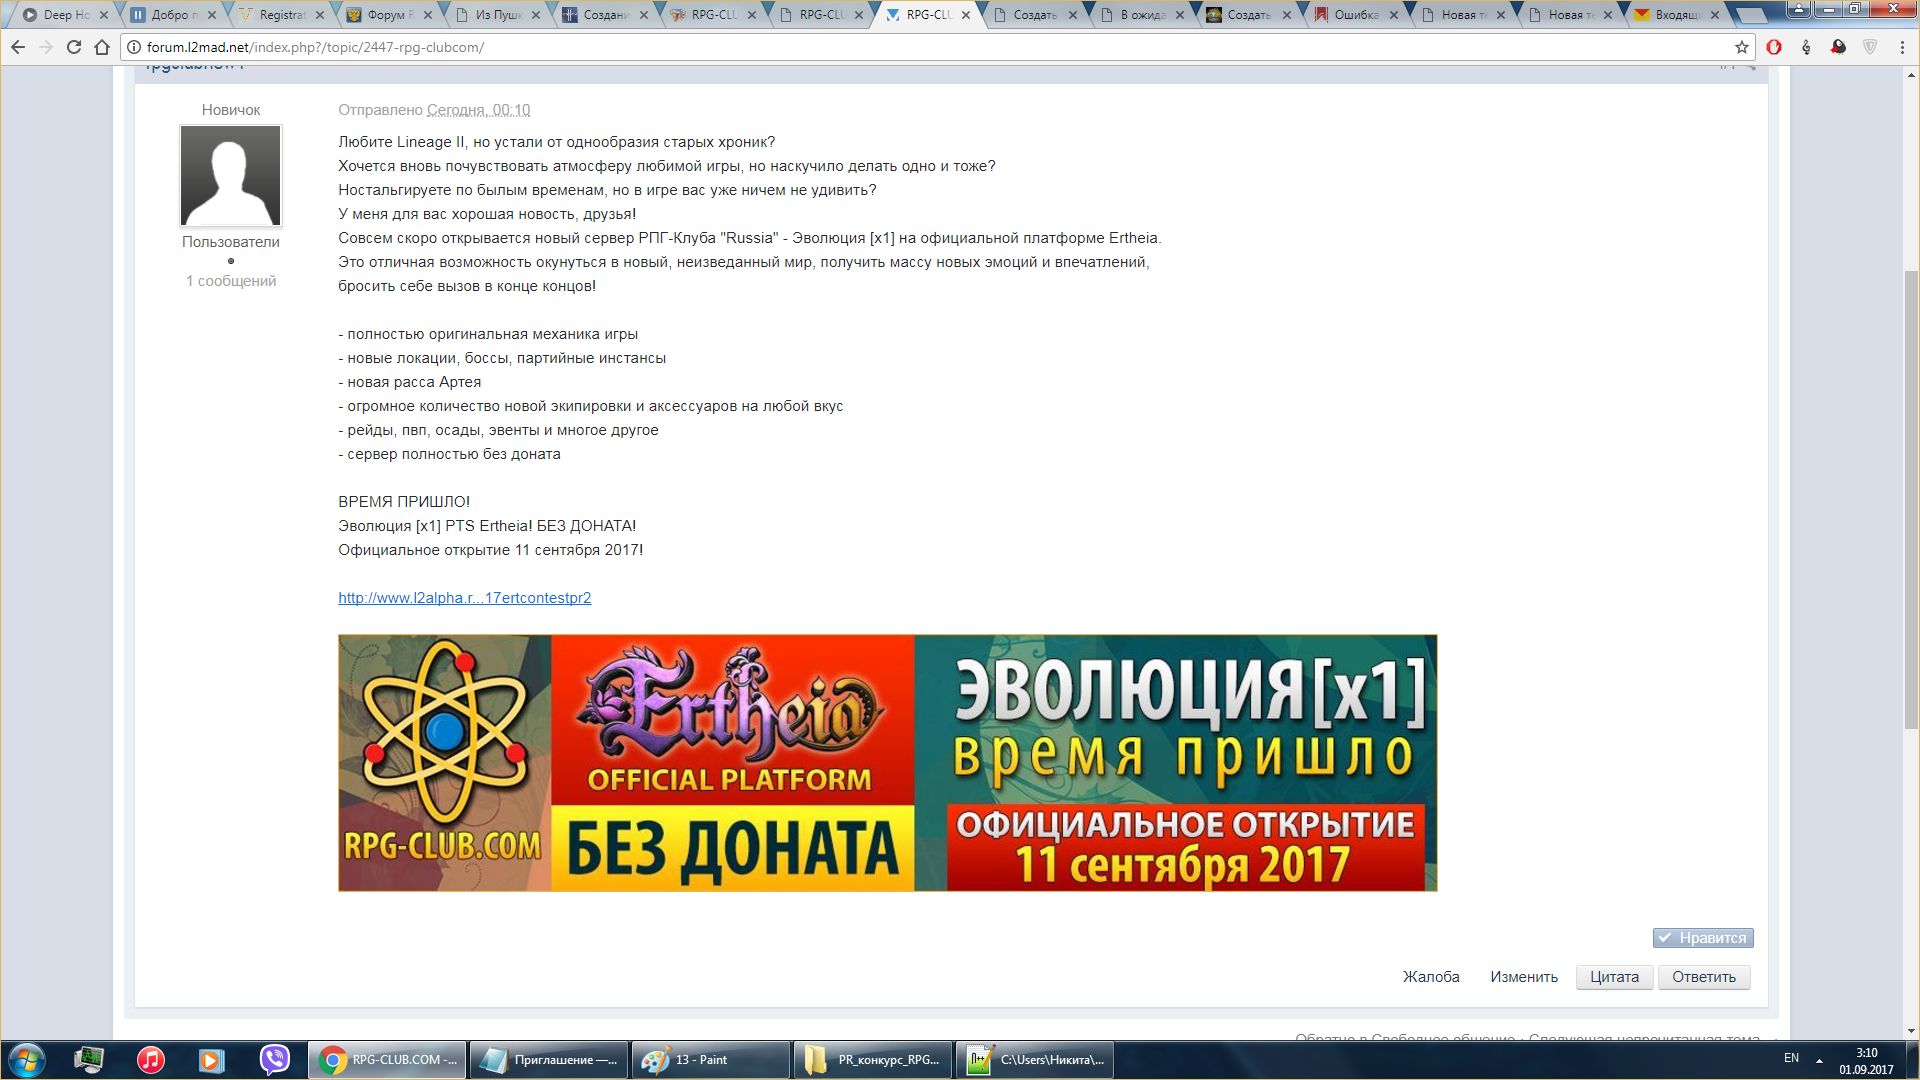Launch the monitor icon on taskbar
Viewport: 1920px width, 1080px height.
tap(89, 1060)
